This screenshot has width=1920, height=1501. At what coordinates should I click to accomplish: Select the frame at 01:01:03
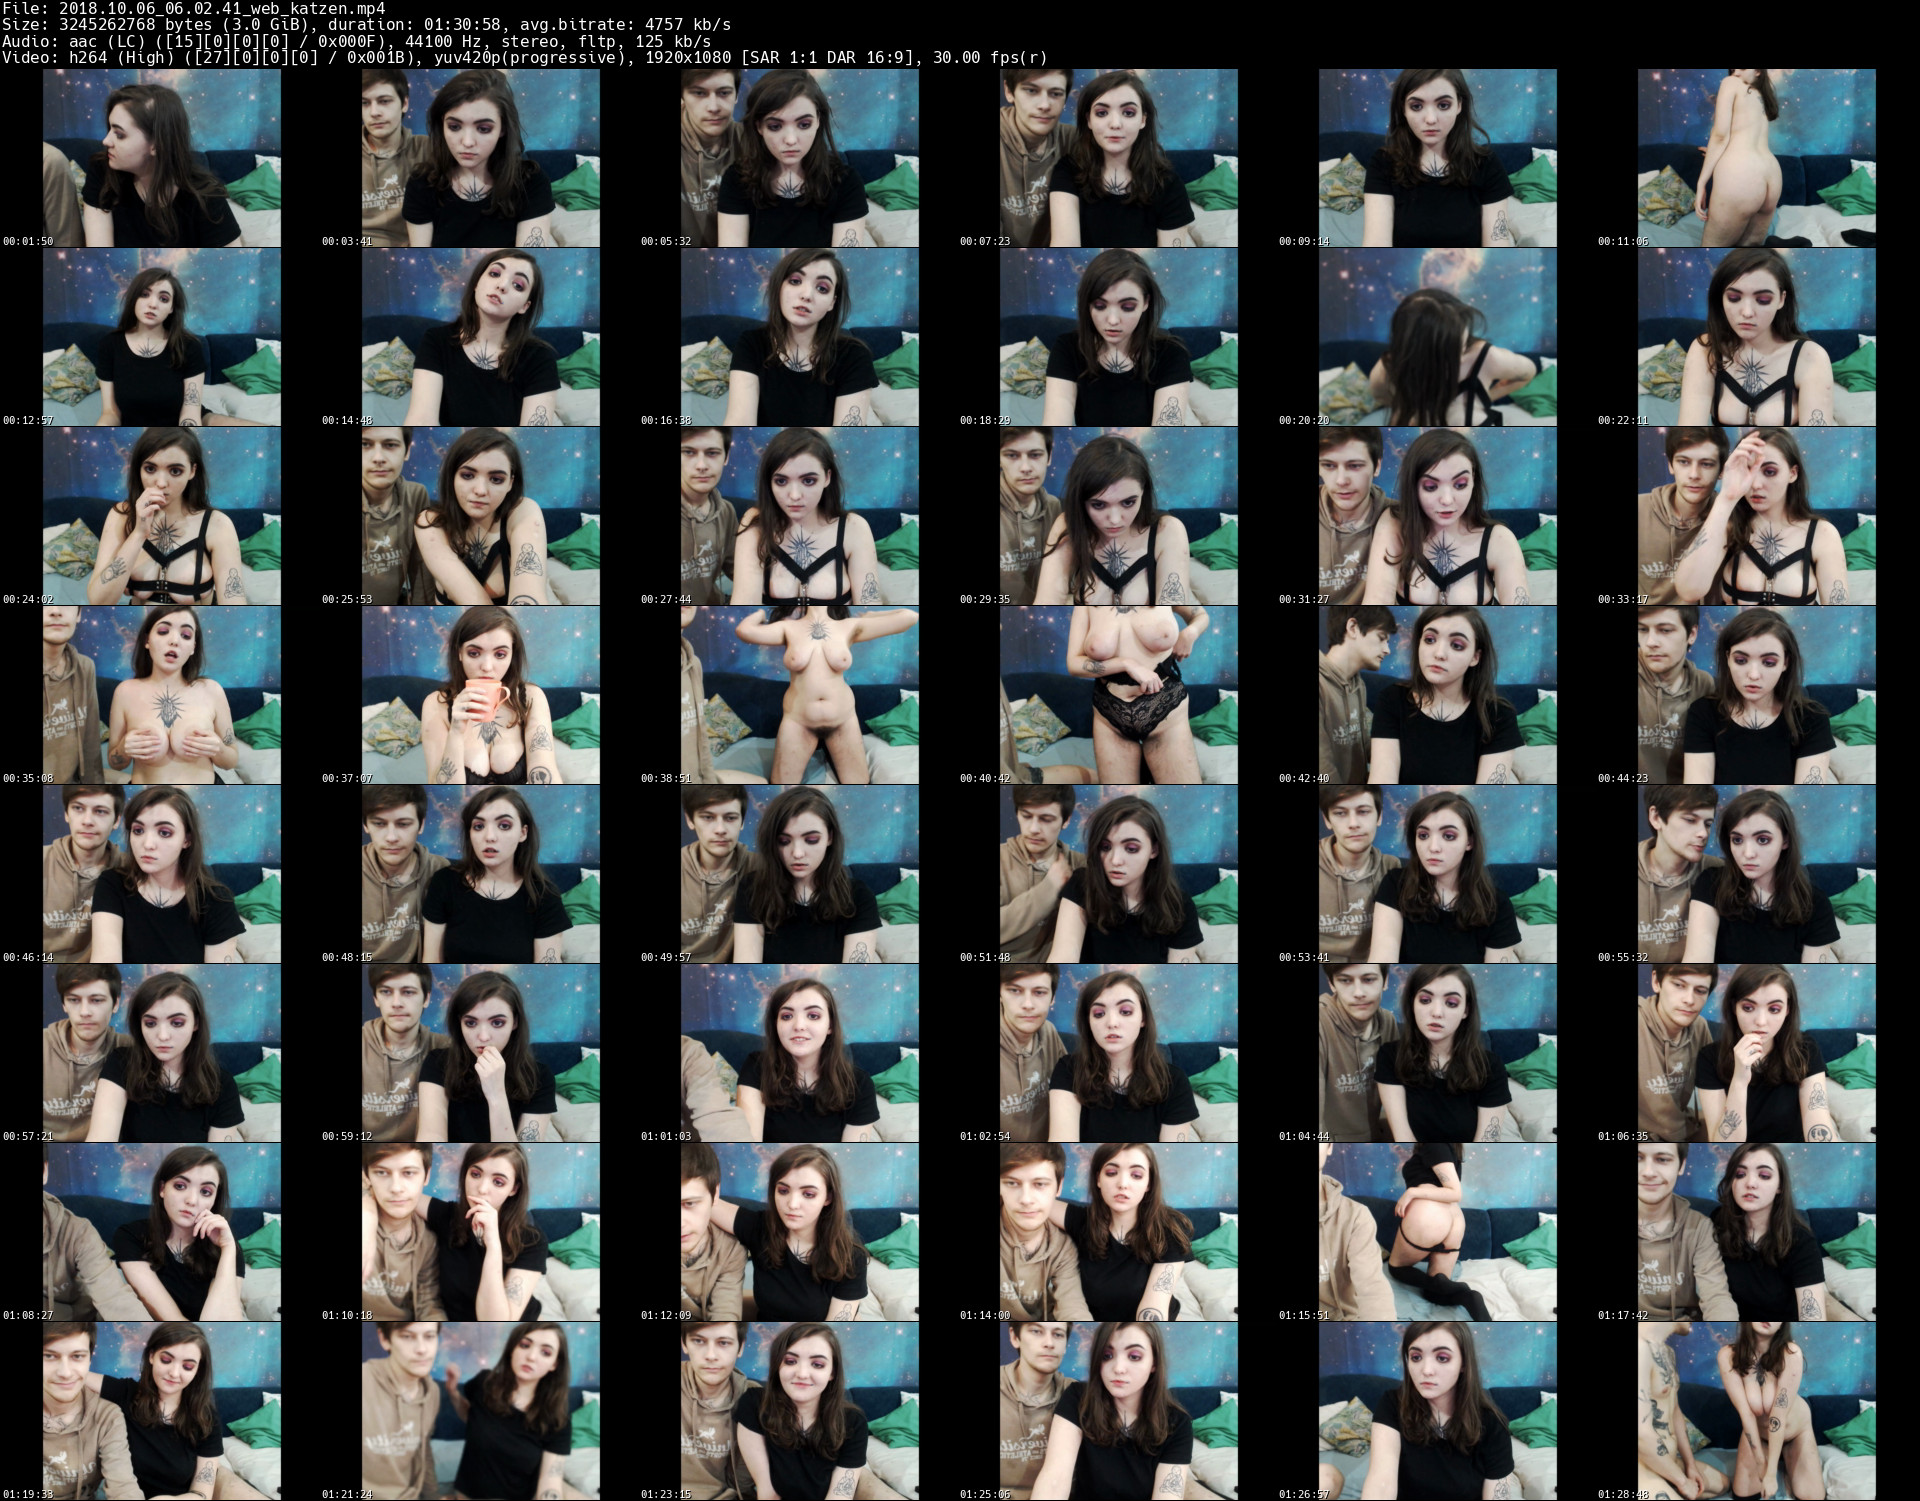click(800, 1053)
